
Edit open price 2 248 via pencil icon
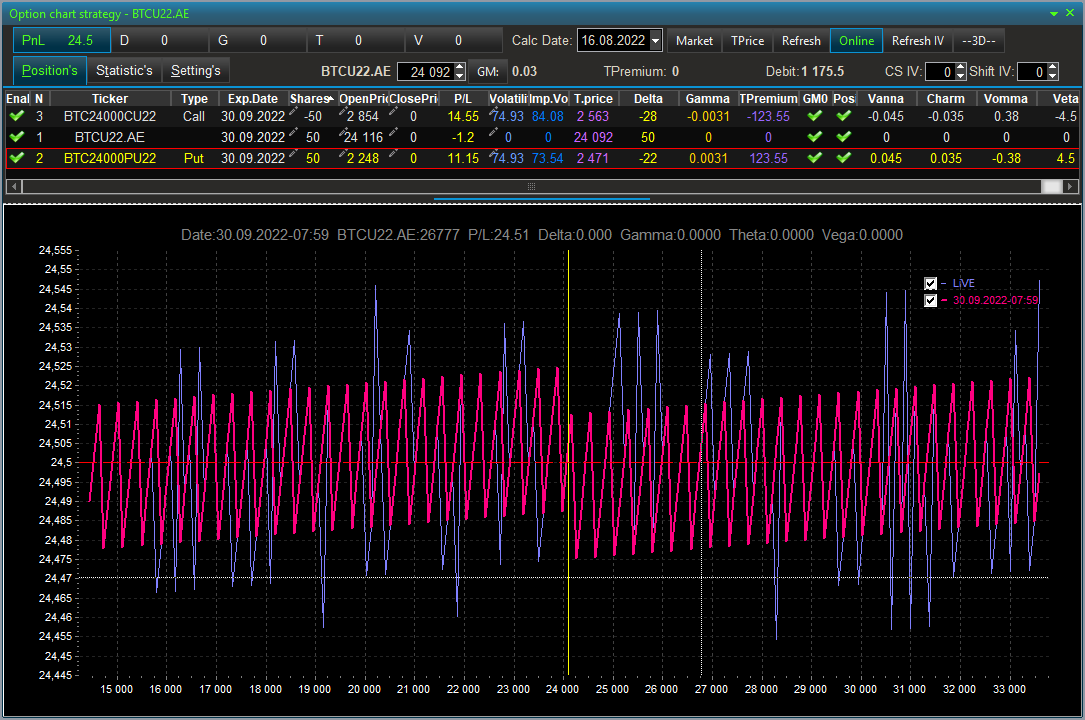click(343, 153)
